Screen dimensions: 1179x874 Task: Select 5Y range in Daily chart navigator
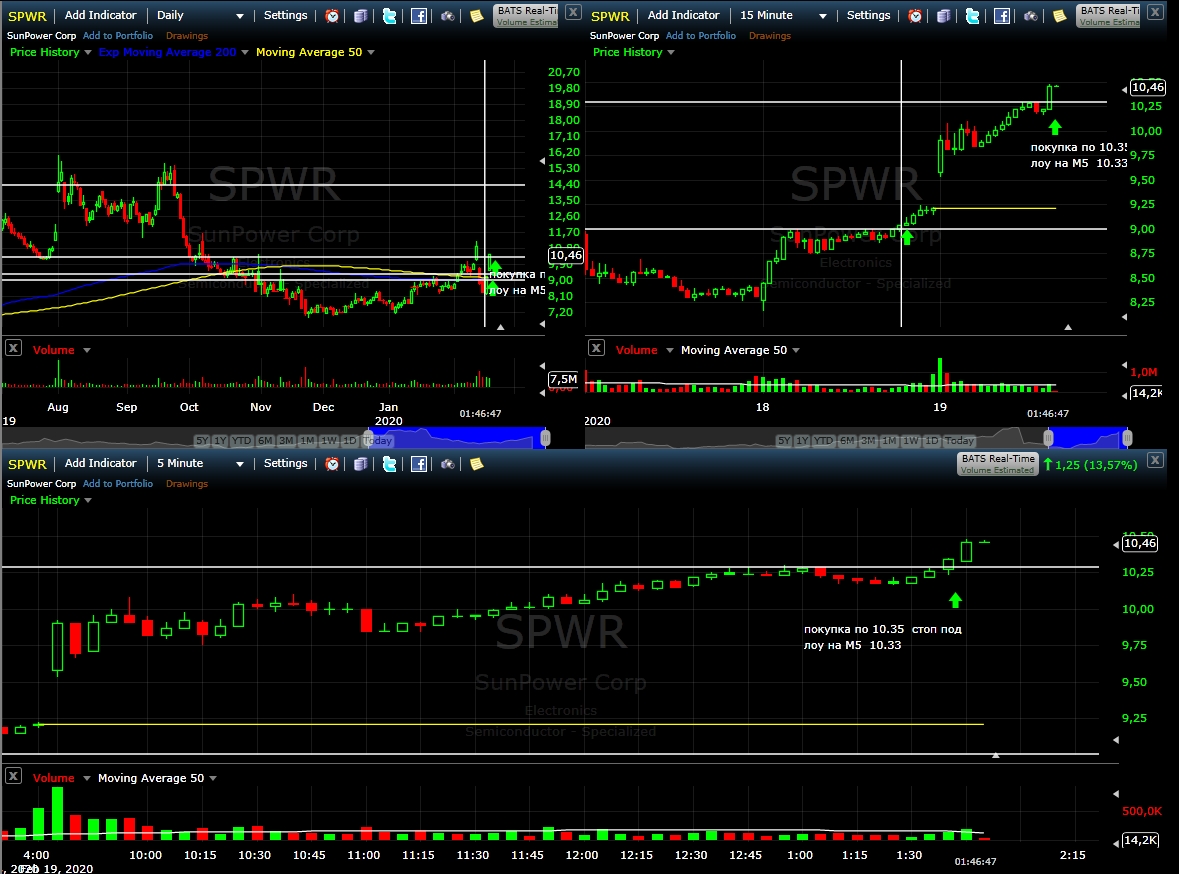[202, 441]
